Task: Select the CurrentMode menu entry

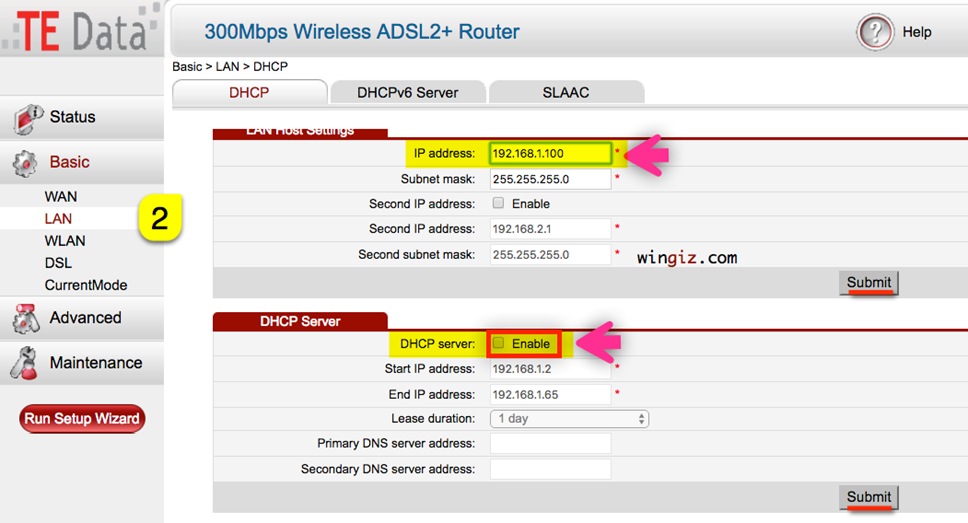Action: click(86, 285)
